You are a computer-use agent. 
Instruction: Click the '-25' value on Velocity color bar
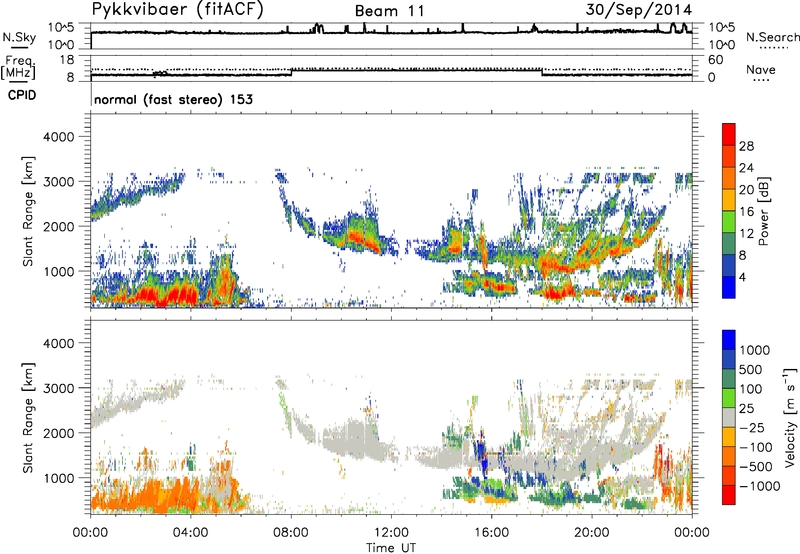pyautogui.click(x=750, y=428)
